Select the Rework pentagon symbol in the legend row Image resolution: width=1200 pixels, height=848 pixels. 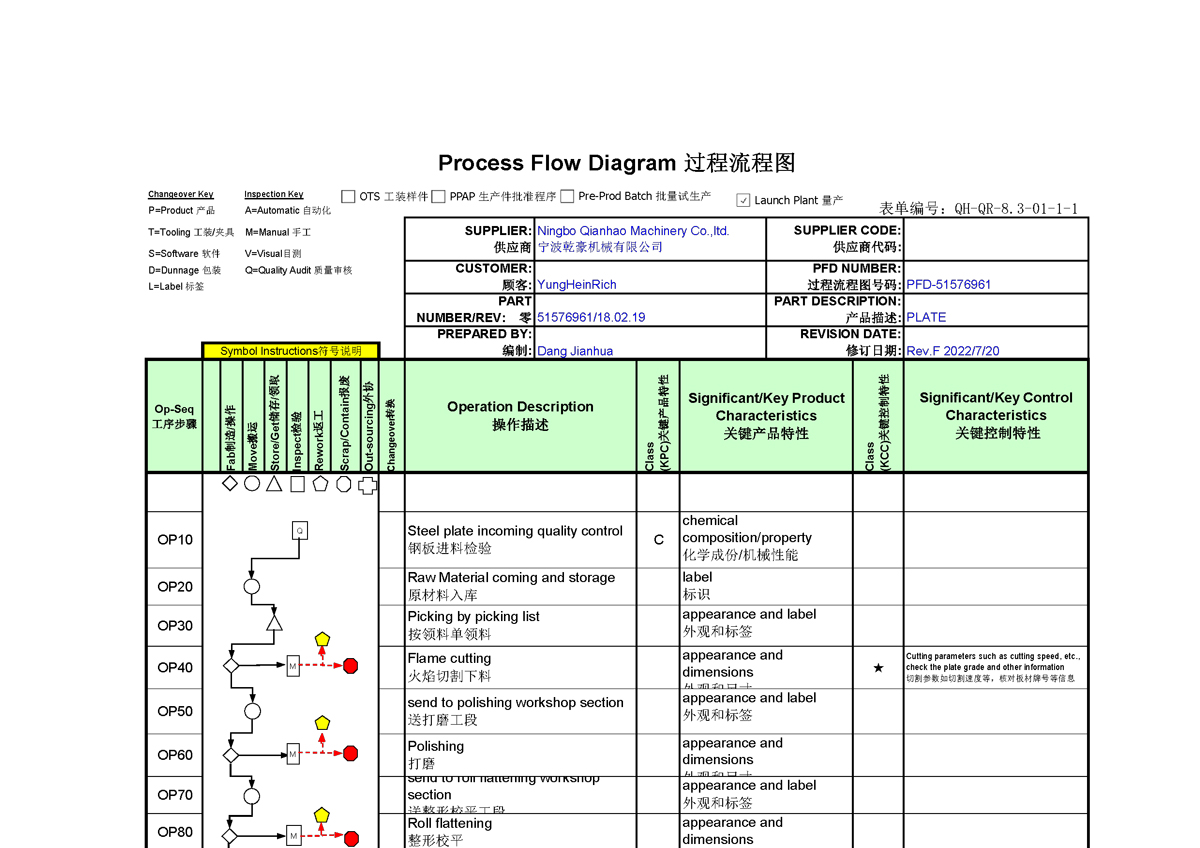pyautogui.click(x=320, y=484)
